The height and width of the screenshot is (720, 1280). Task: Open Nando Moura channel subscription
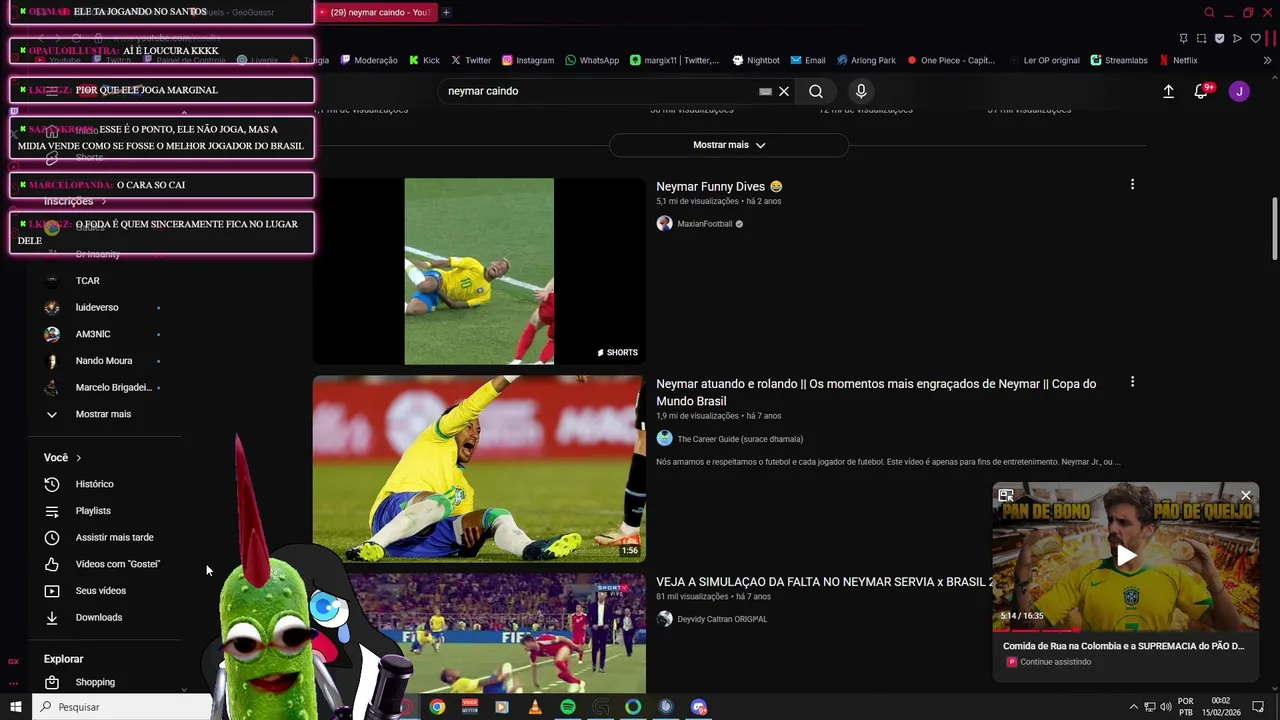tap(105, 361)
